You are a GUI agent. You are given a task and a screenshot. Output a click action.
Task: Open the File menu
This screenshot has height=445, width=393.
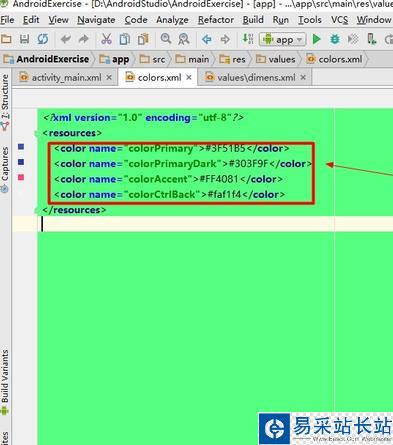point(7,20)
